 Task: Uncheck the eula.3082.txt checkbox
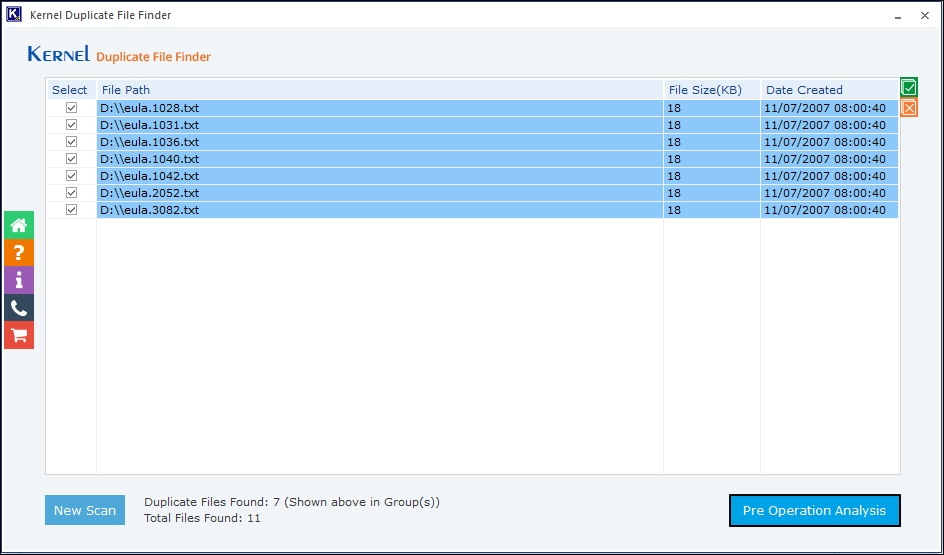[72, 209]
